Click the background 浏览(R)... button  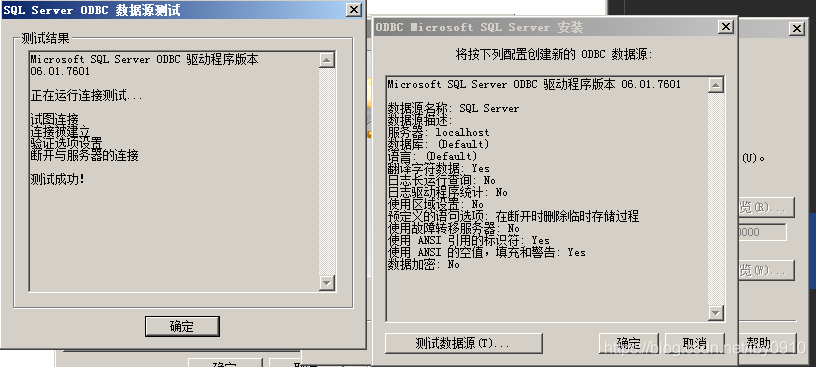point(766,207)
